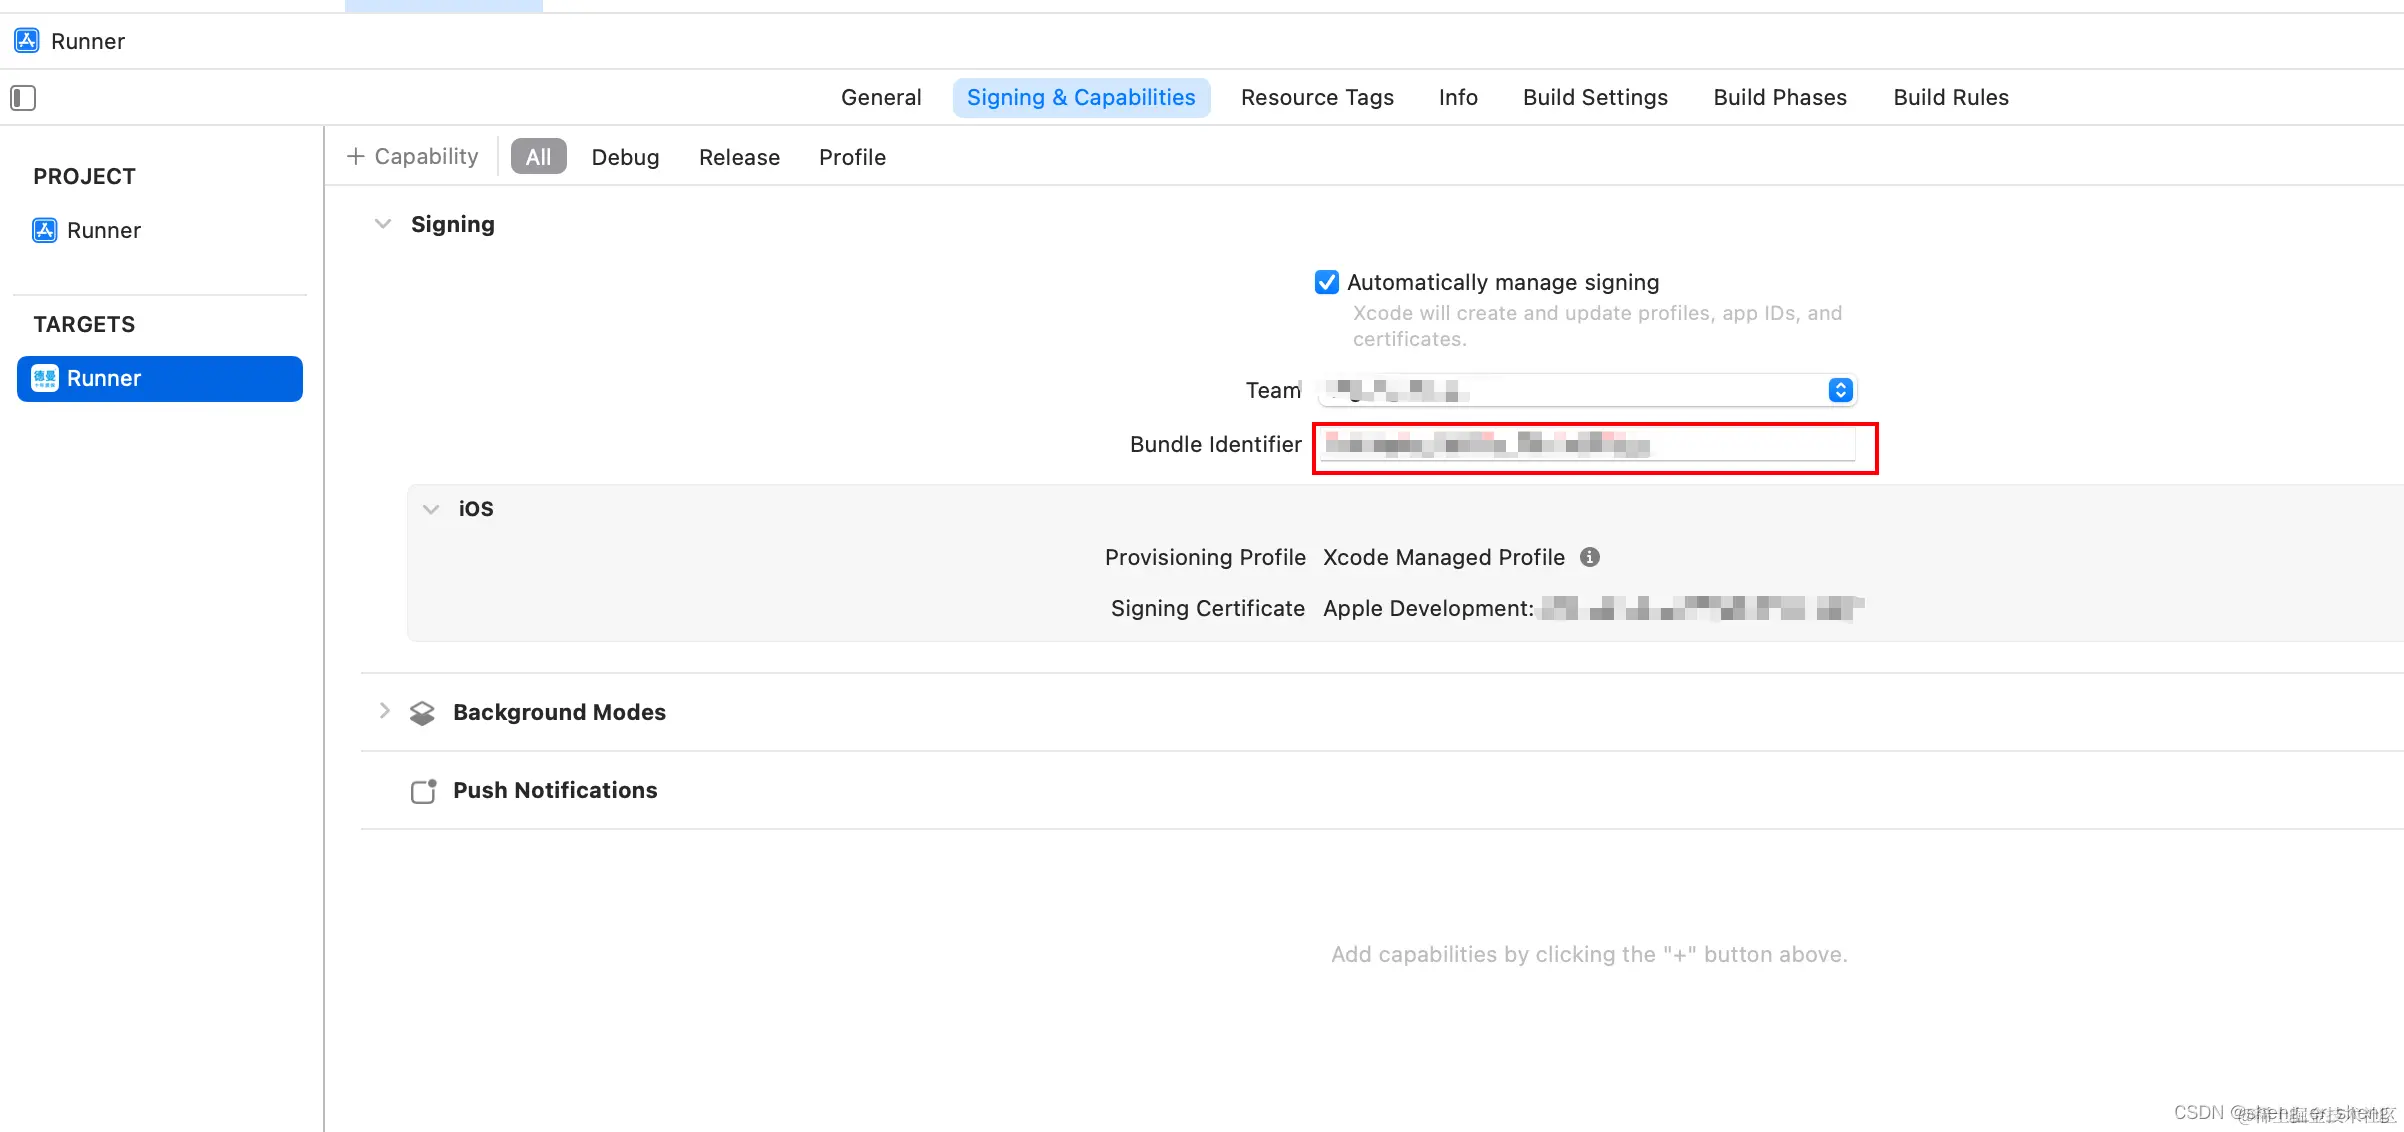Viewport: 2404px width, 1132px height.
Task: Select the Runner project icon under PROJECT
Action: click(x=45, y=231)
